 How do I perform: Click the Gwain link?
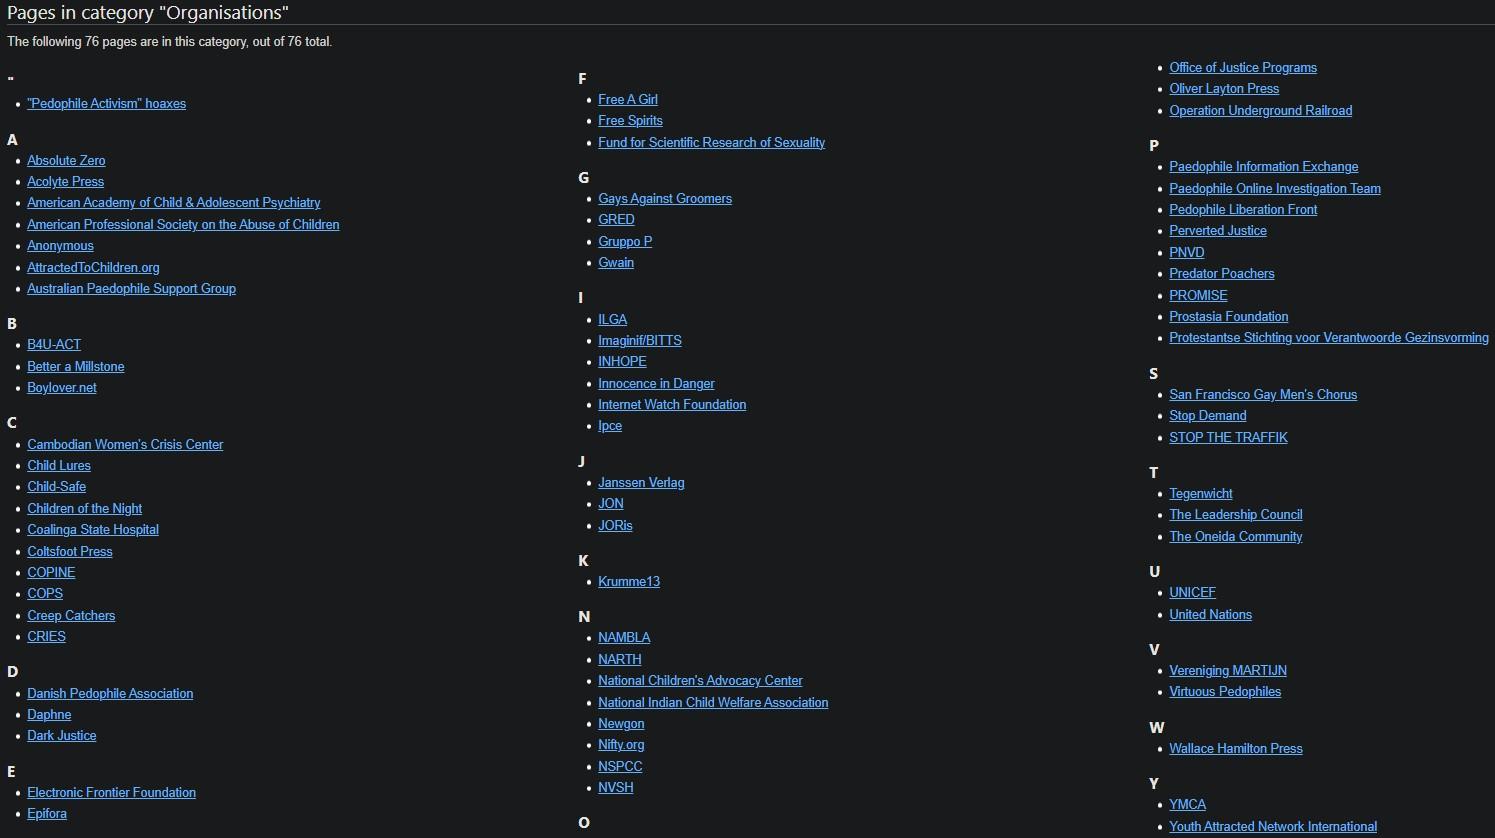click(x=616, y=262)
